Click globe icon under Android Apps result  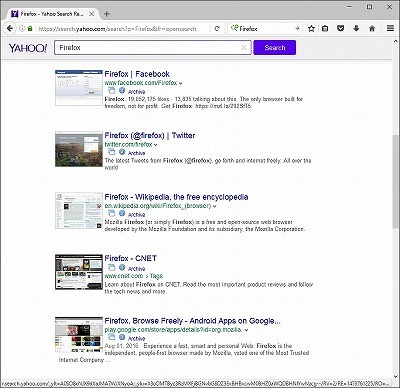click(122, 337)
